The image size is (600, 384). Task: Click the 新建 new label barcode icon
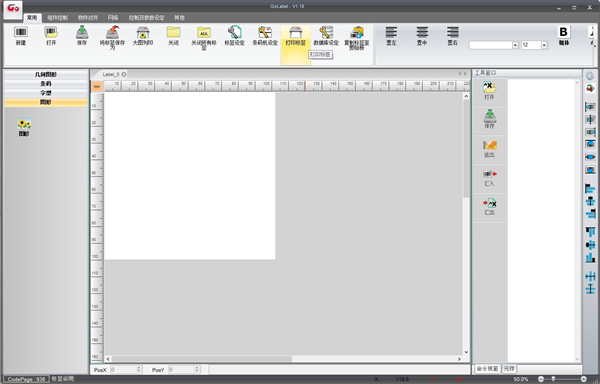point(21,32)
